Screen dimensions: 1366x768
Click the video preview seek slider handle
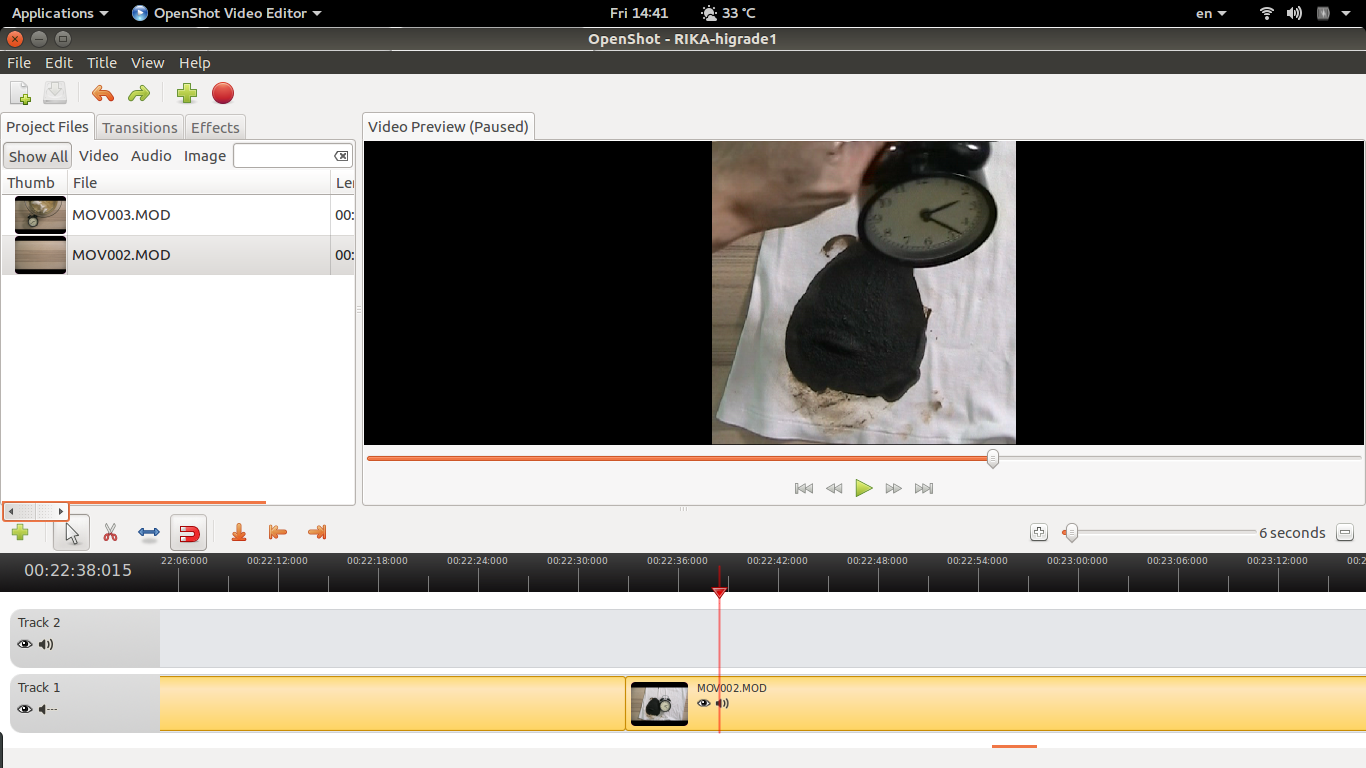click(992, 458)
